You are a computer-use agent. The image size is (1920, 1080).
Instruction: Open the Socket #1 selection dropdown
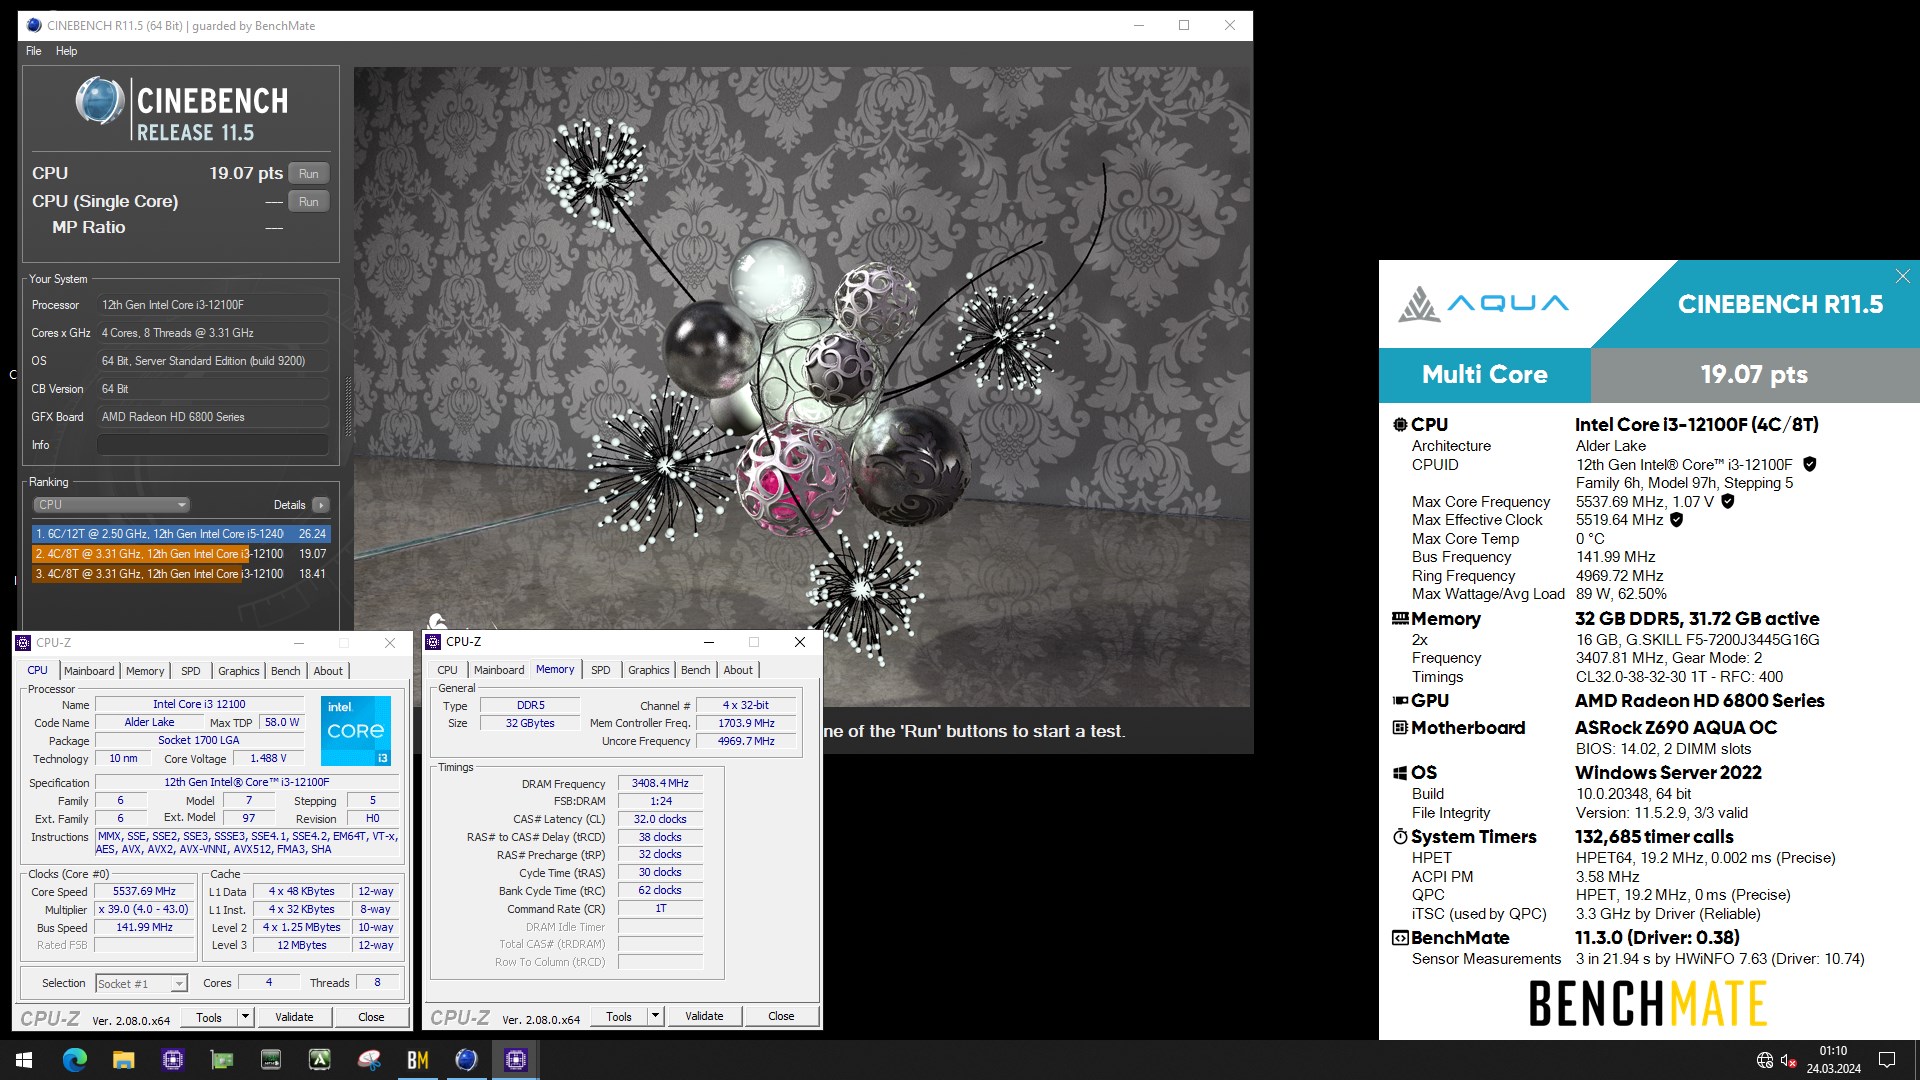pos(141,984)
